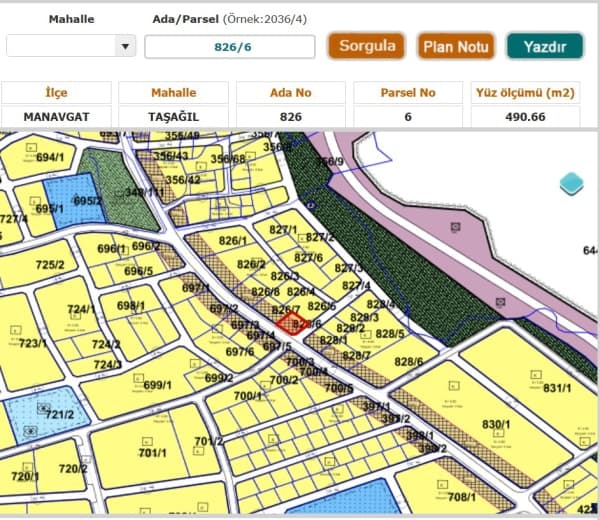Click the symbol icon in parcel 723/1
Screen dimensions: 600x520
click(x=16, y=330)
